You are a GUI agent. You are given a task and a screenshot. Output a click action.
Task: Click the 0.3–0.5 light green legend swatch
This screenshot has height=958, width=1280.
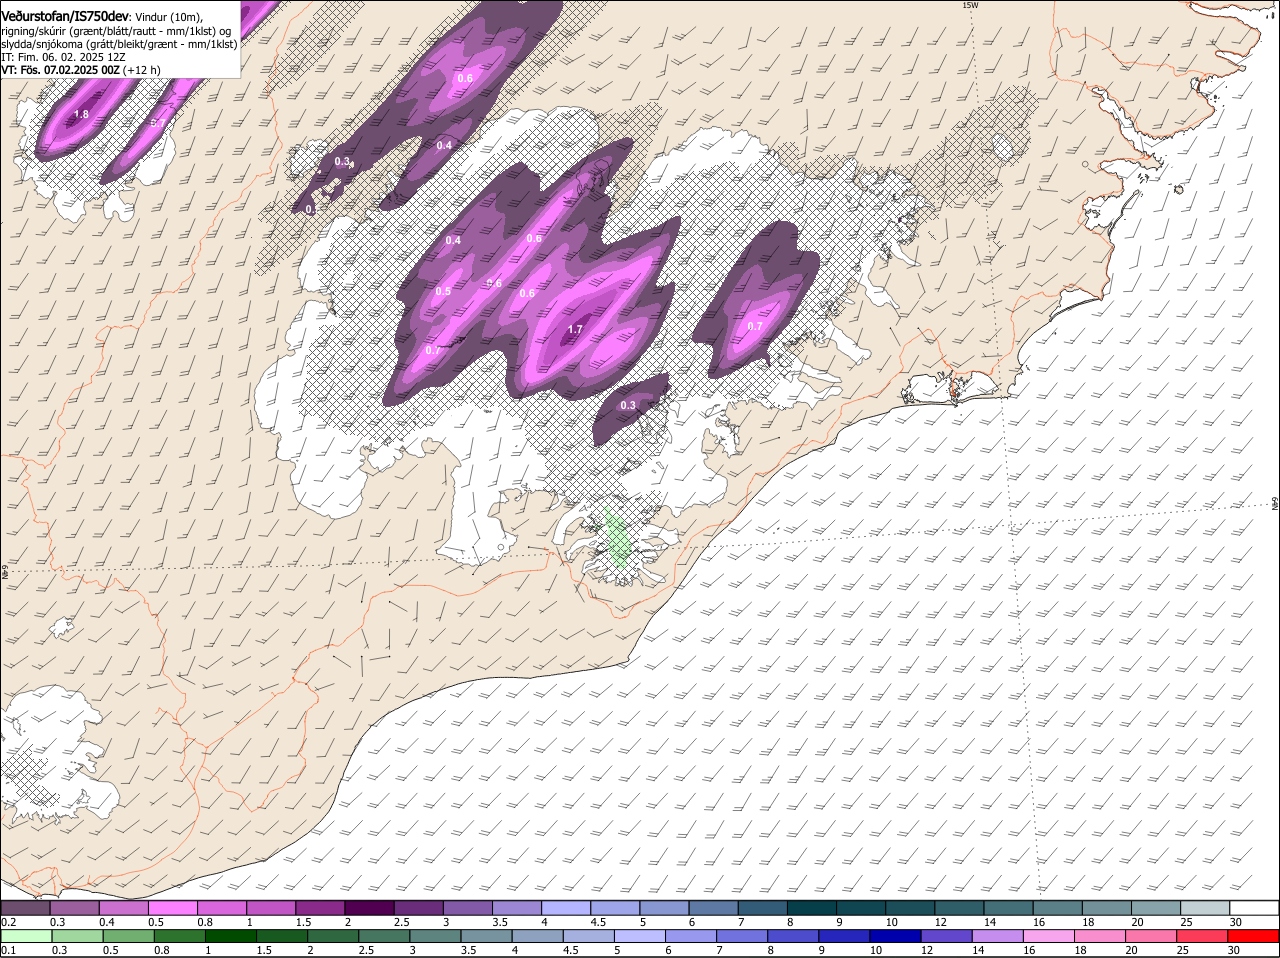click(78, 936)
